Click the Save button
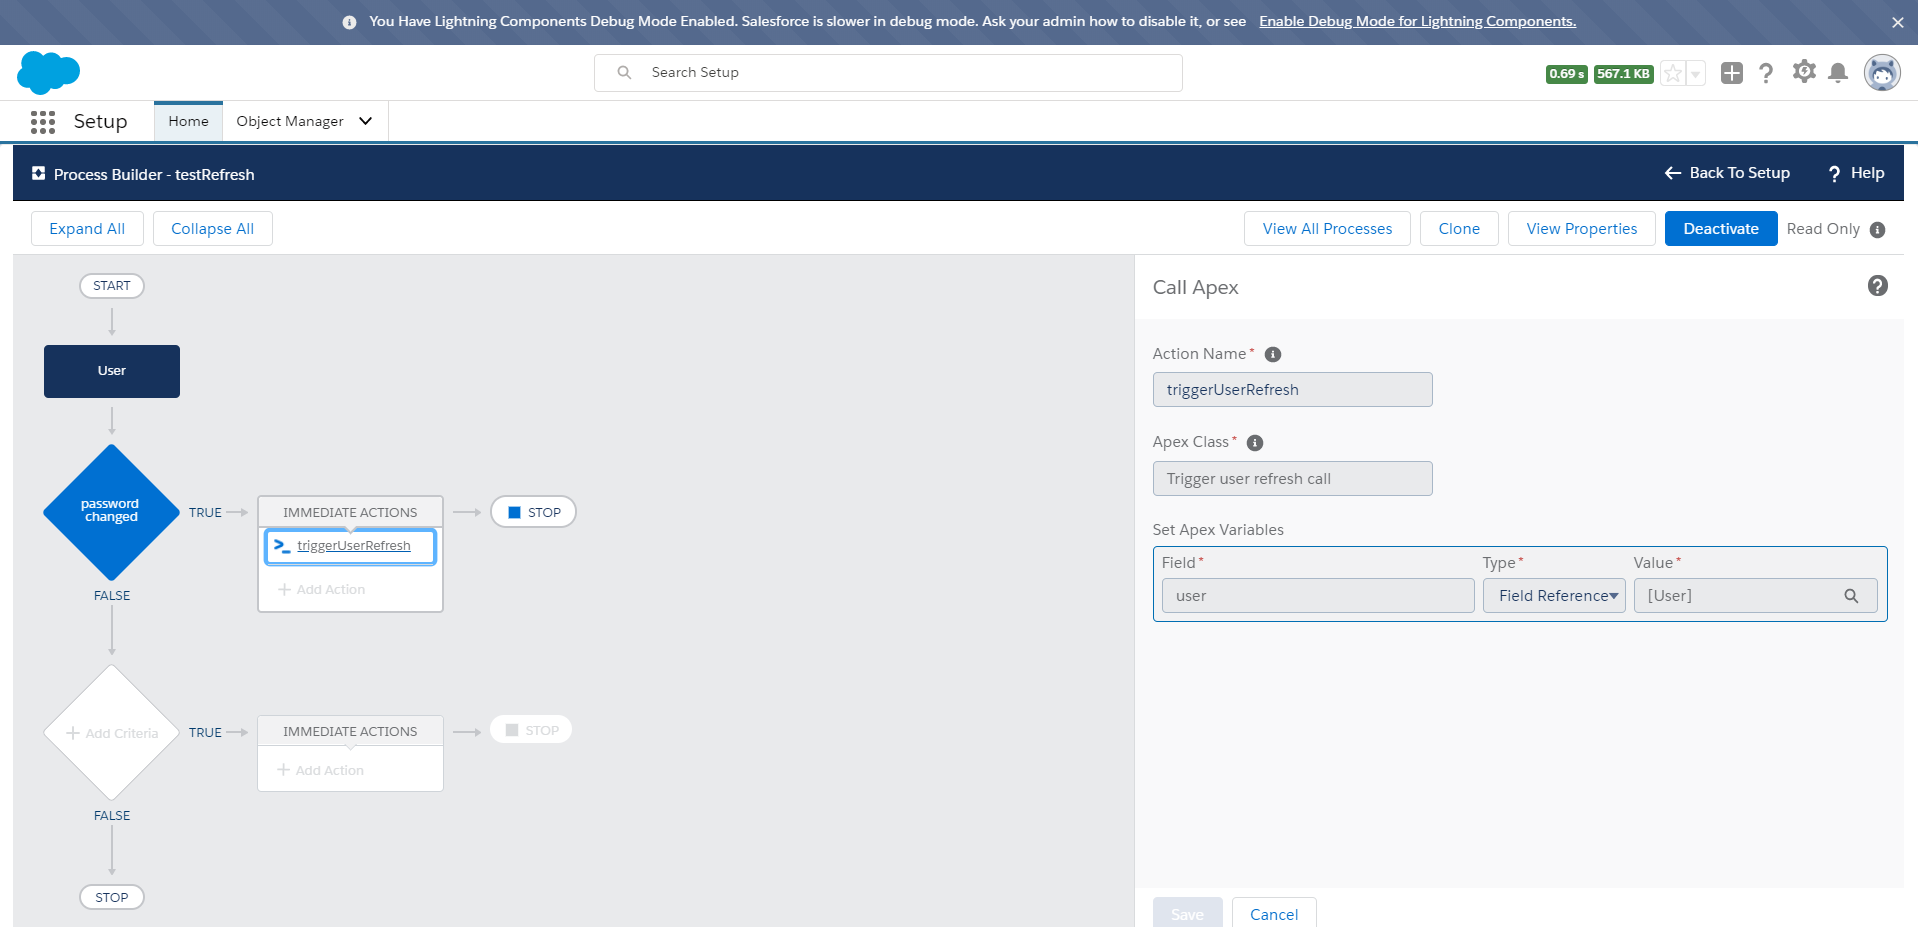Image resolution: width=1918 pixels, height=927 pixels. [x=1187, y=913]
